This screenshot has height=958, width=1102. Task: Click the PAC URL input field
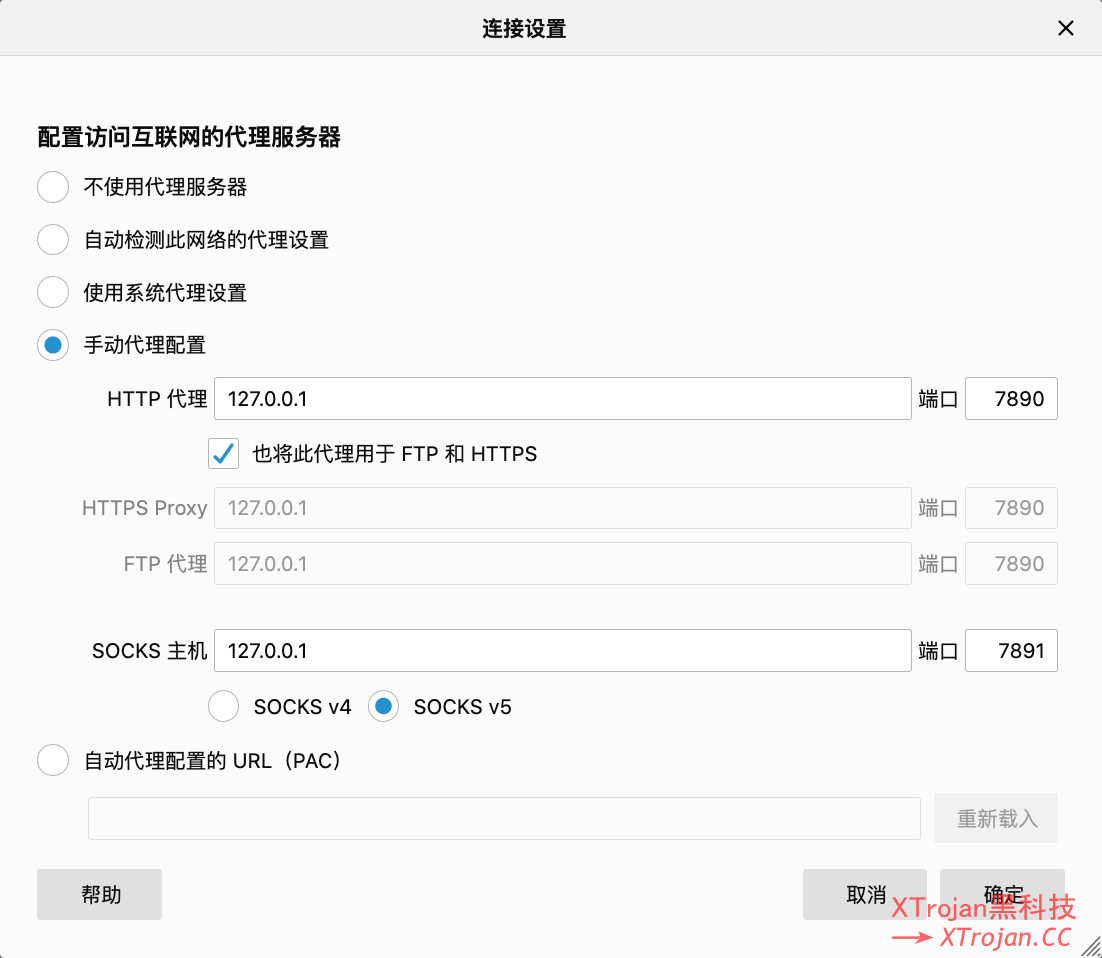[x=504, y=818]
